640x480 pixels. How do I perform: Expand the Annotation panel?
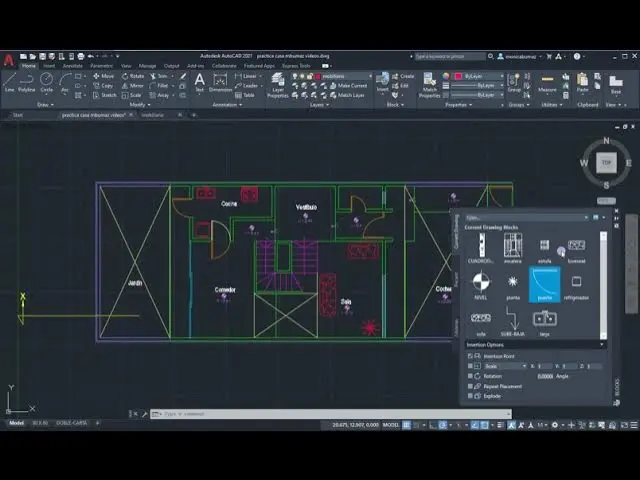pyautogui.click(x=227, y=105)
